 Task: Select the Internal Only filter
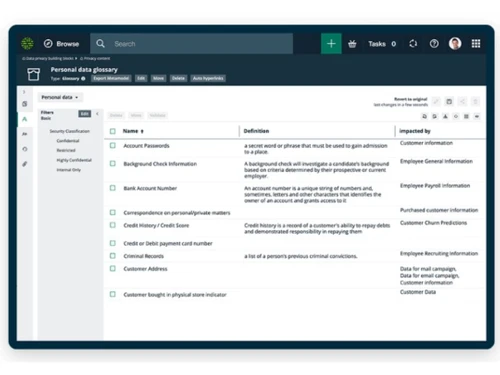[69, 170]
